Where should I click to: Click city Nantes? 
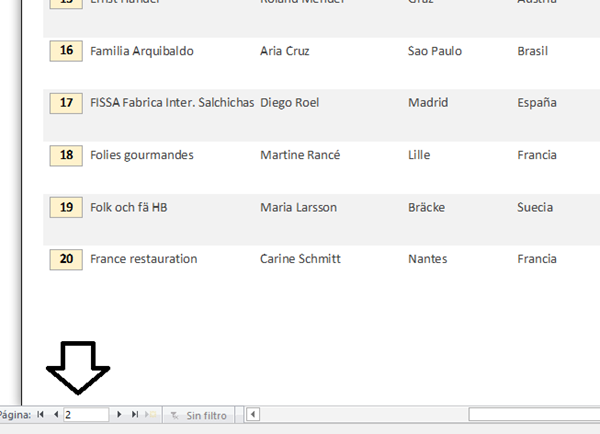click(x=428, y=259)
